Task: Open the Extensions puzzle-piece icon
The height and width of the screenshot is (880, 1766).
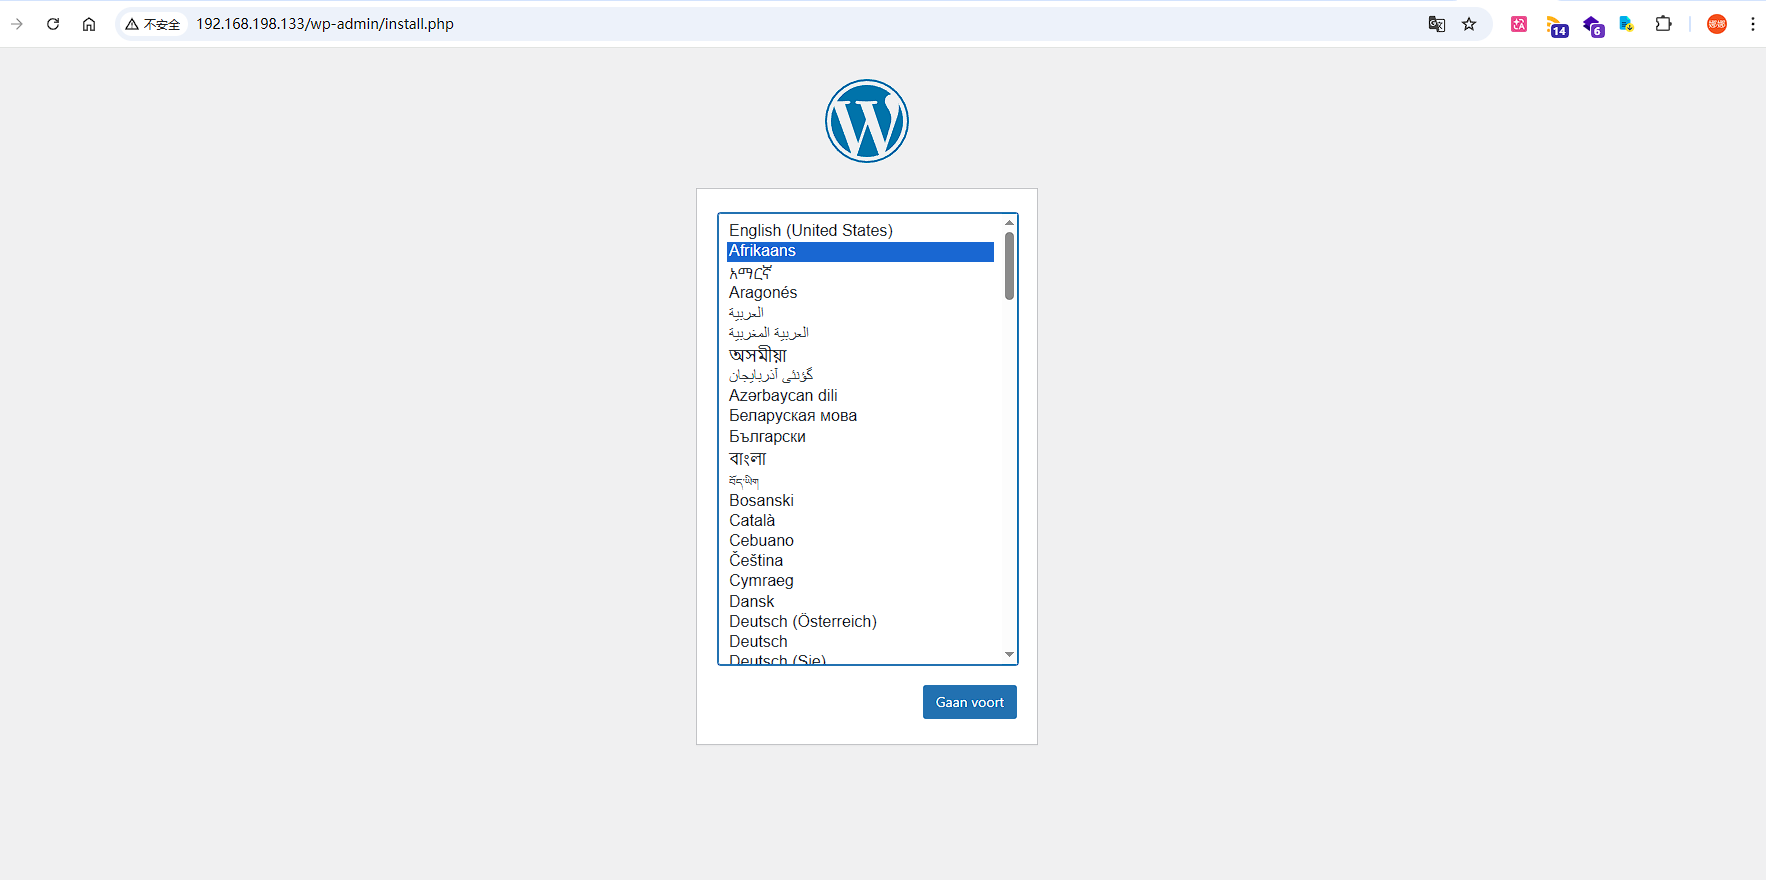Action: tap(1663, 24)
